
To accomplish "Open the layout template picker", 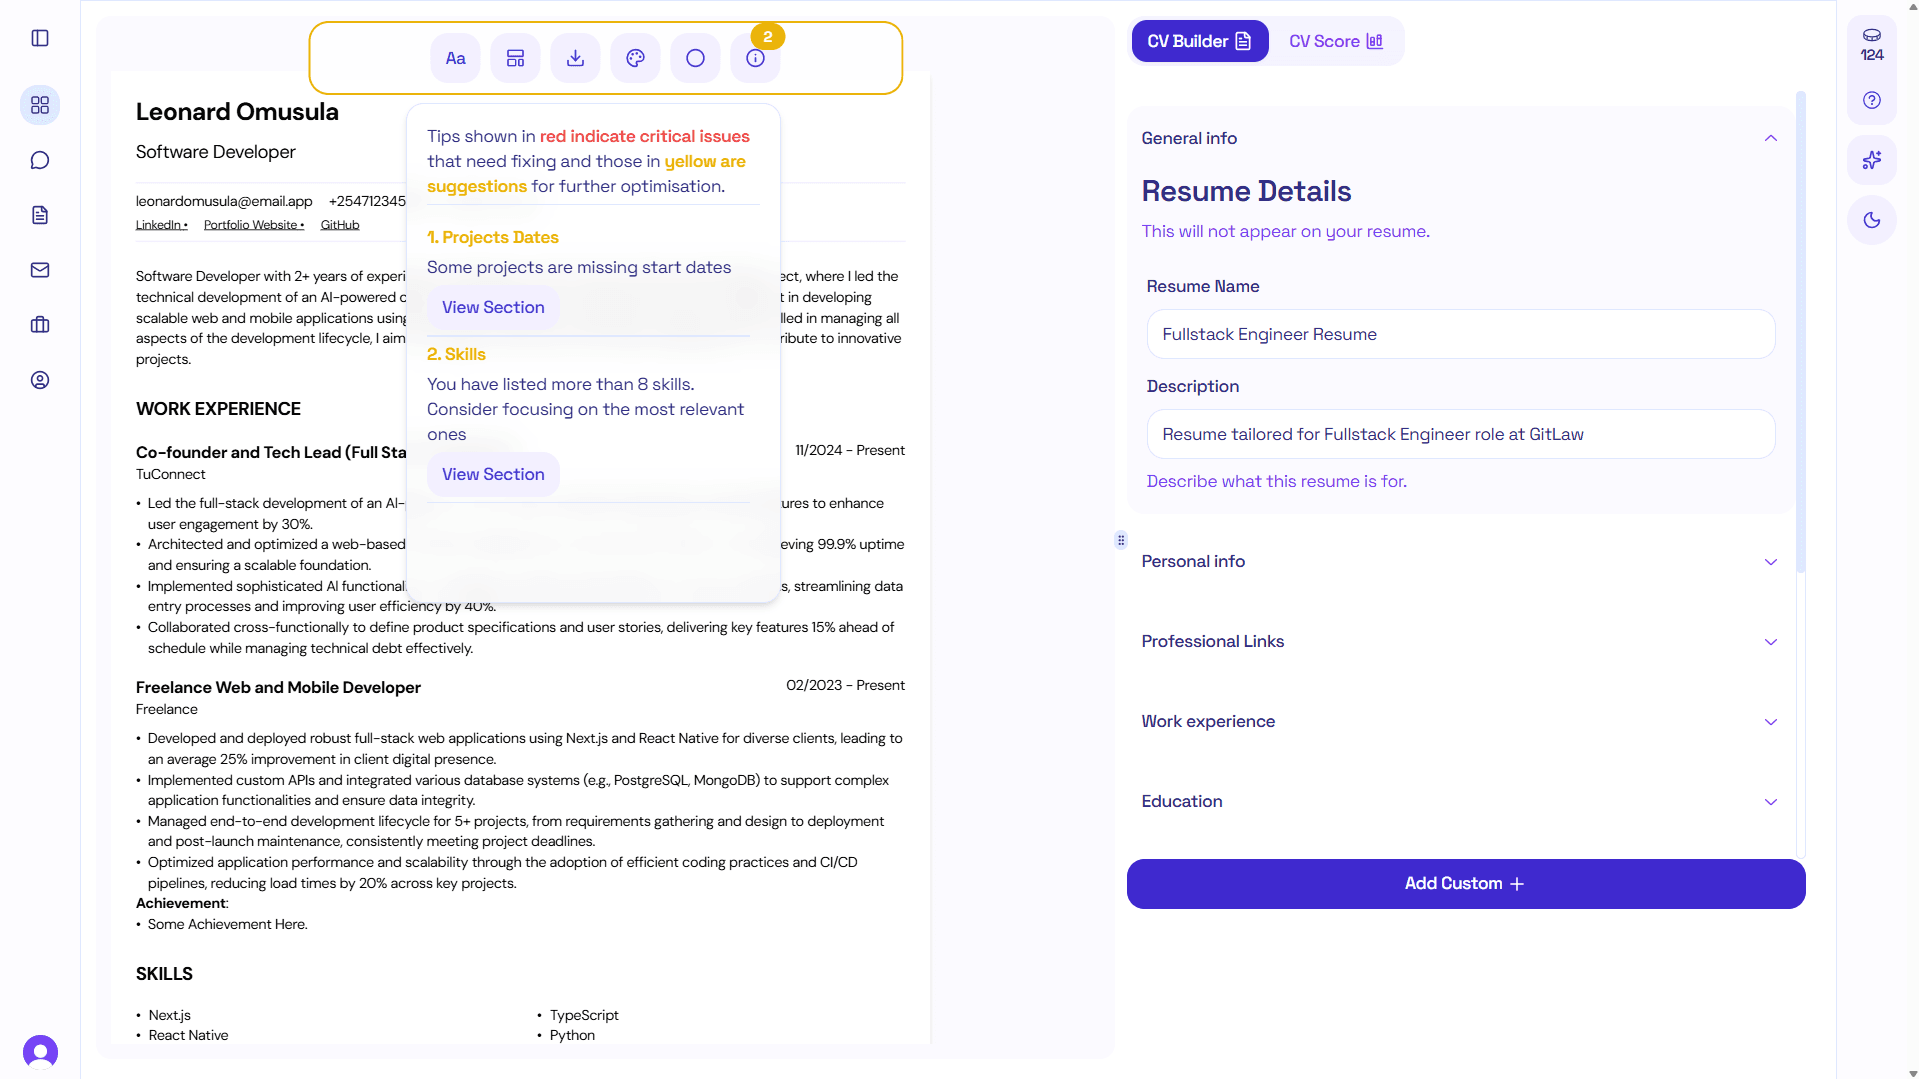I will tap(515, 57).
